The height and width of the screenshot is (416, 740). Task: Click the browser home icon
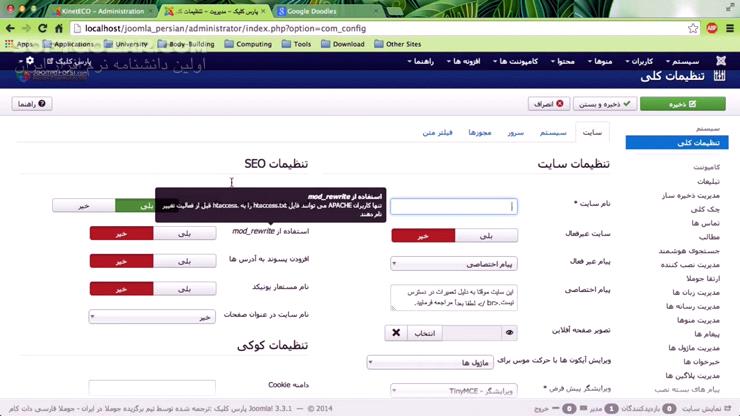tap(59, 28)
